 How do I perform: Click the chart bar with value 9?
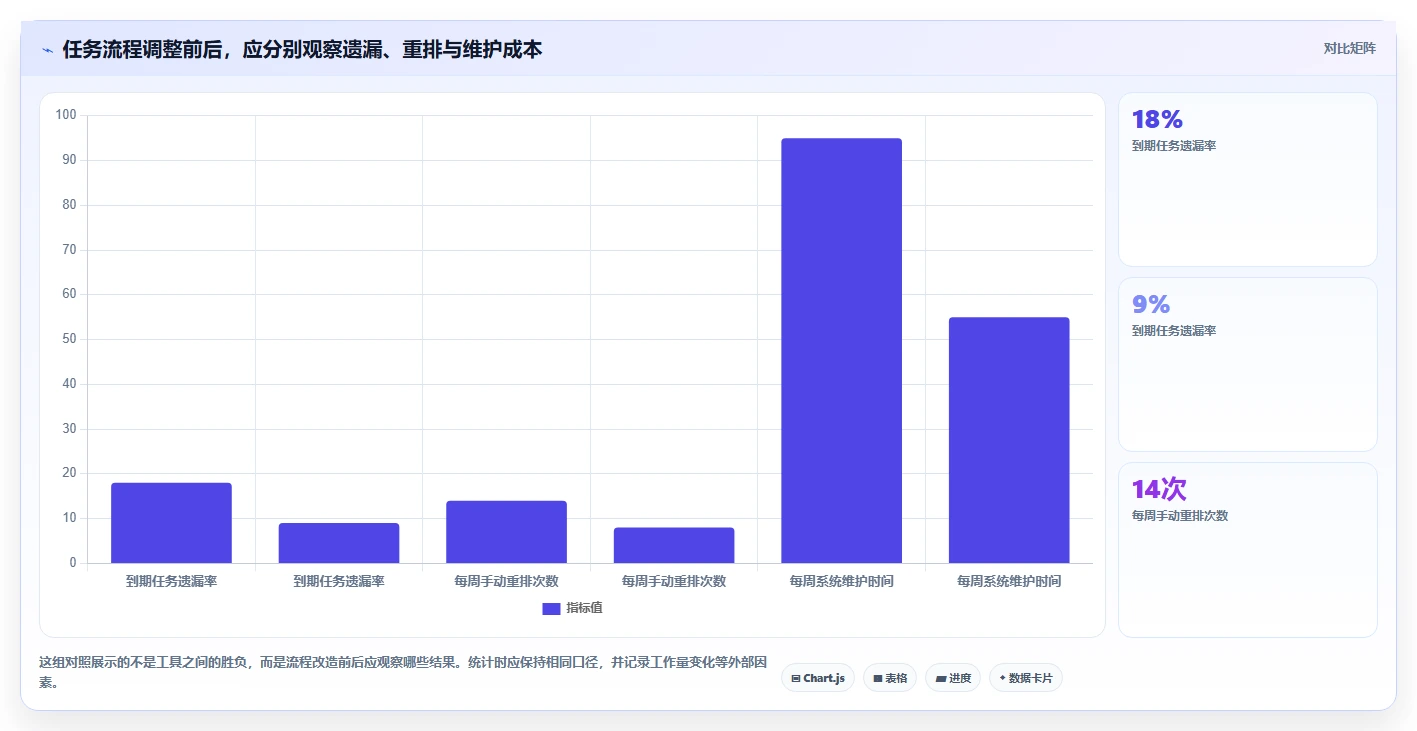pyautogui.click(x=339, y=543)
